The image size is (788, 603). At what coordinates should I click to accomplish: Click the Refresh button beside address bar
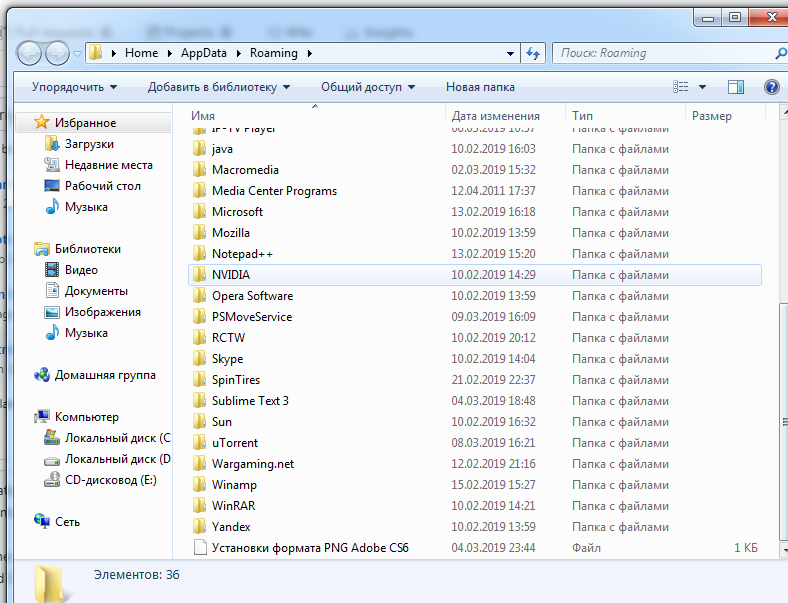pos(533,53)
